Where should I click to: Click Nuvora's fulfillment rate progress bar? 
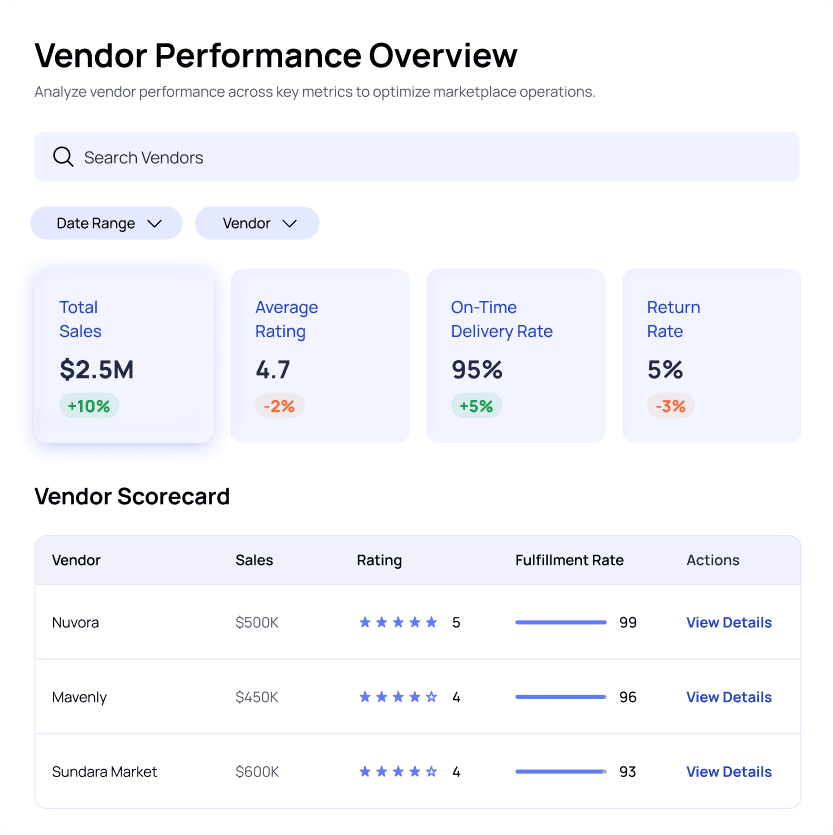pos(561,622)
